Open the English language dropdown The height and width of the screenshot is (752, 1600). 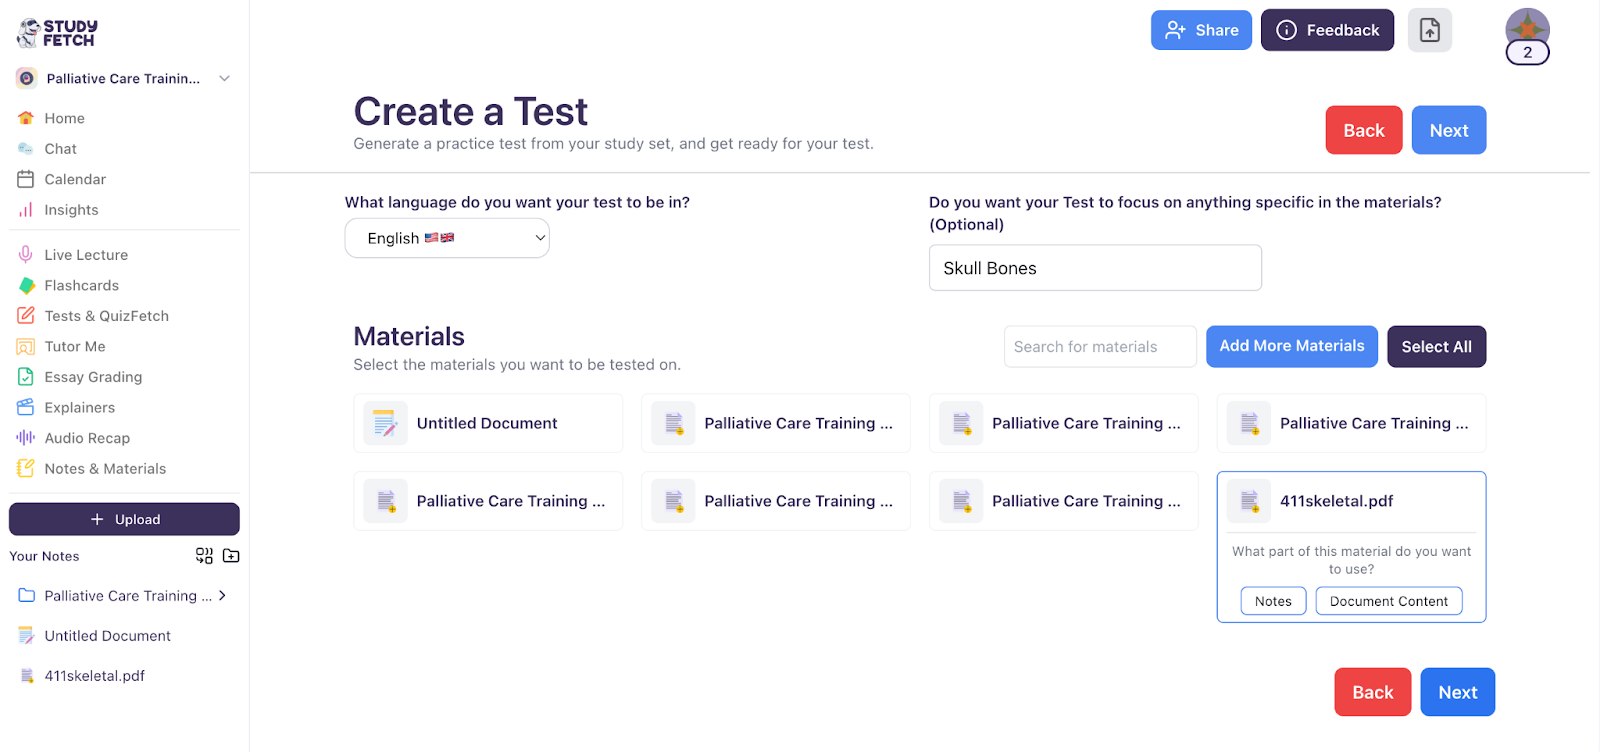(x=446, y=238)
